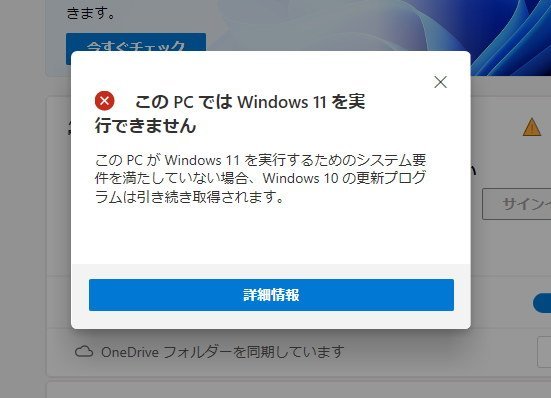This screenshot has height=398, width=551.
Task: Click the body text about Windows 10 更新プログラム
Action: click(260, 178)
